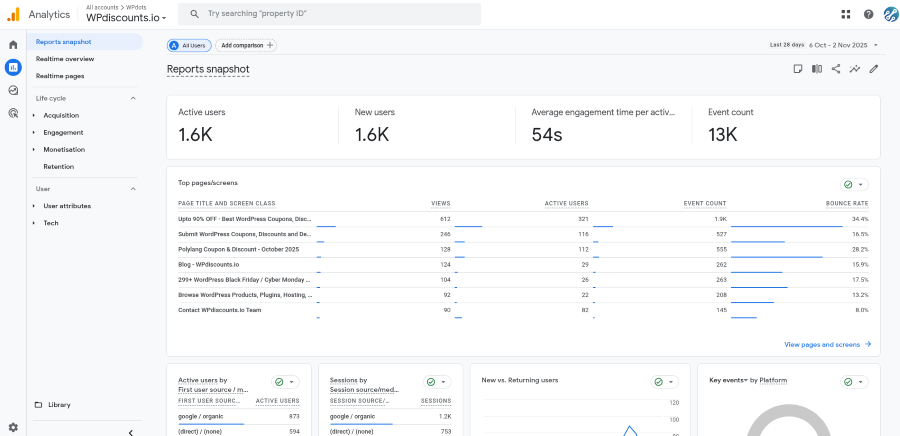Open Admin settings gear icon
Viewport: 900px width, 436px height.
pos(13,427)
